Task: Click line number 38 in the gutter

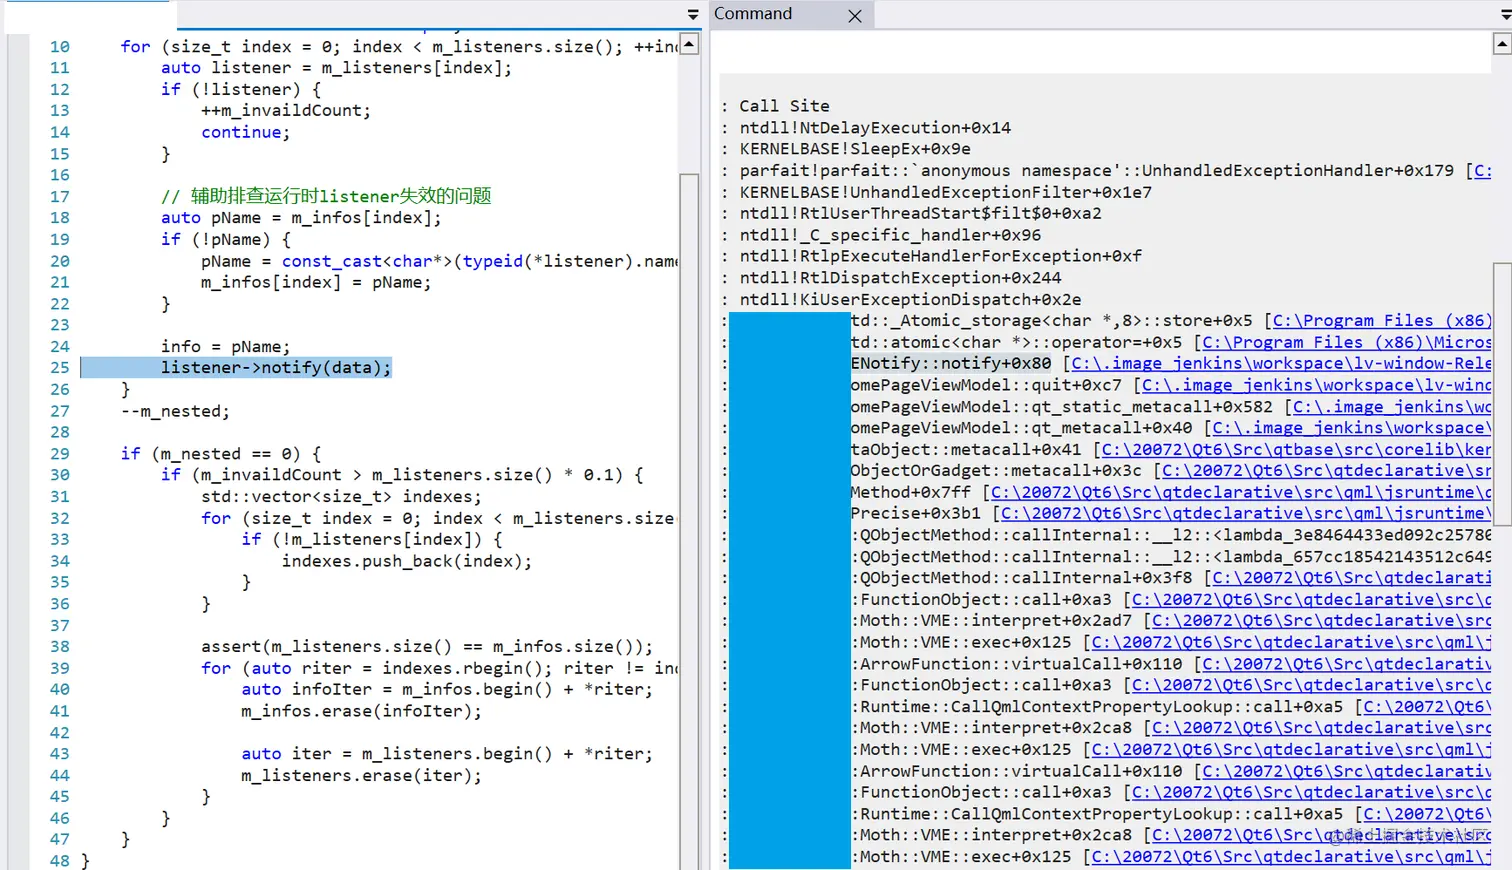Action: coord(60,647)
